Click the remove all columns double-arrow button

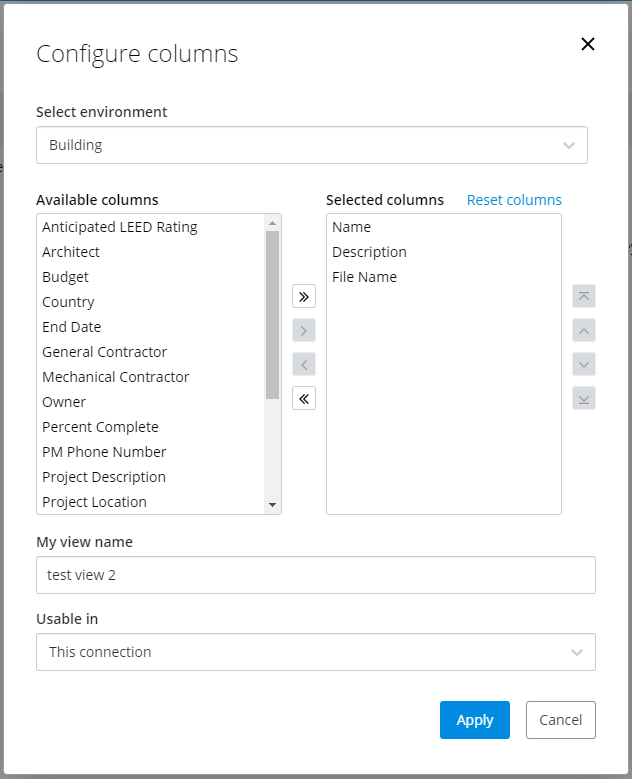point(304,399)
